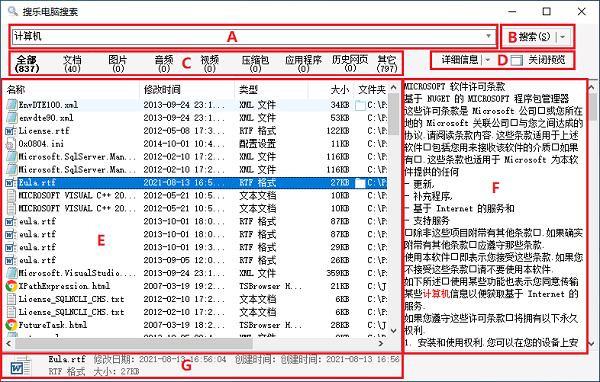
Task: Select the XPathExpression.html file name
Action: point(64,286)
